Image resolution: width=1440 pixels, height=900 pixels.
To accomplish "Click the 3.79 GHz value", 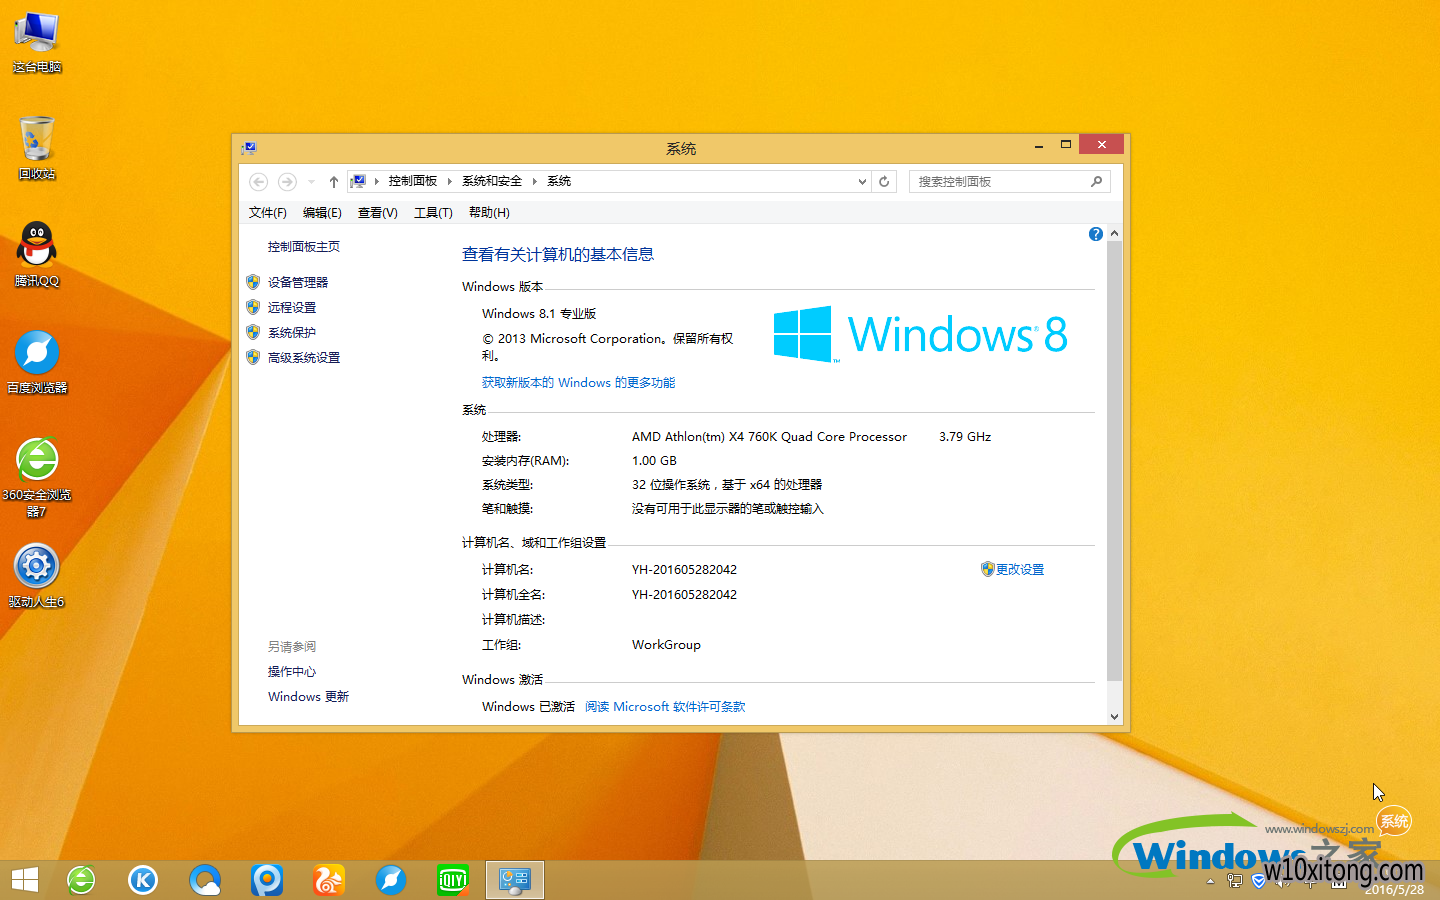I will click(x=965, y=436).
